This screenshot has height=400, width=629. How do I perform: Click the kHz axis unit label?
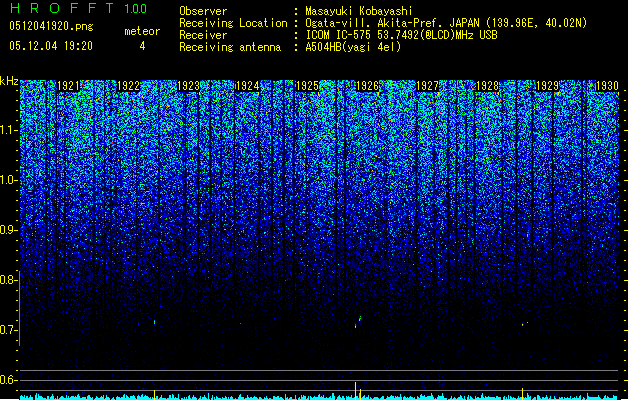[x=9, y=81]
